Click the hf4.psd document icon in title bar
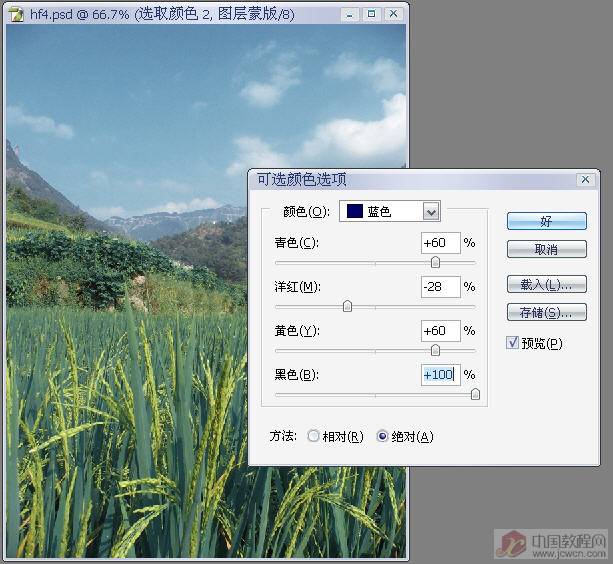The height and width of the screenshot is (564, 613). [16, 14]
